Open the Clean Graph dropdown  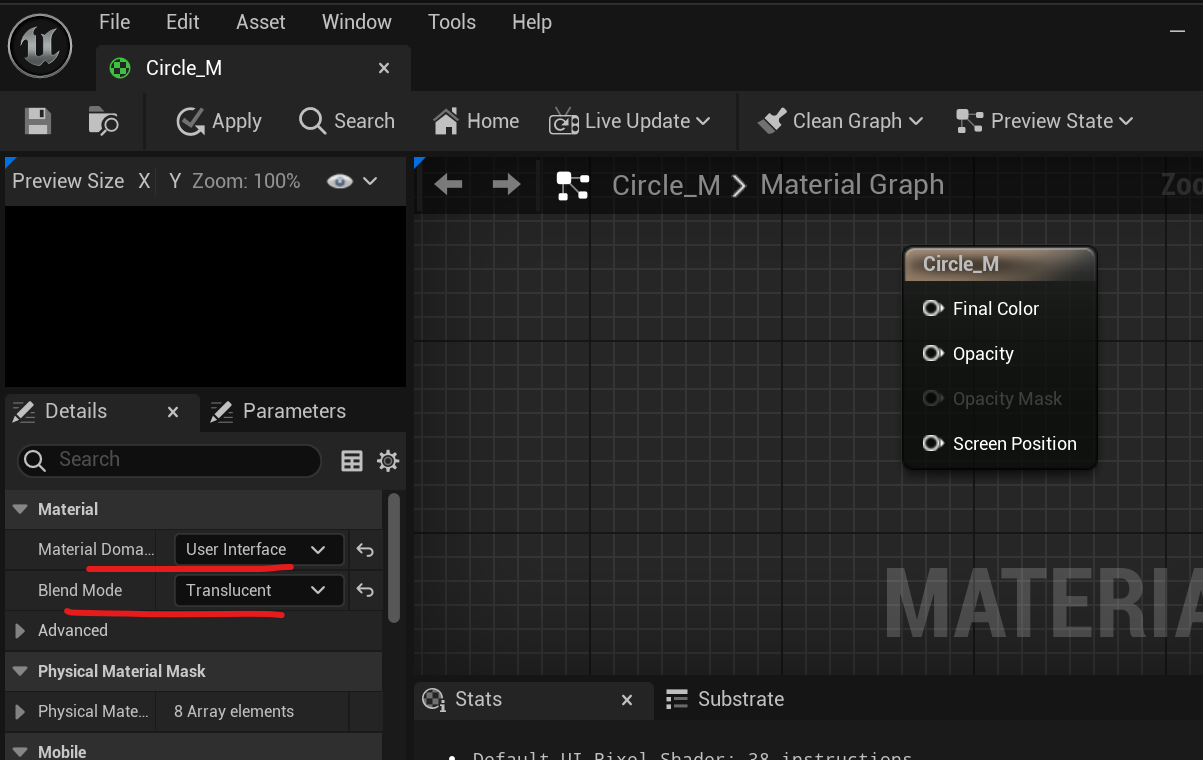840,121
